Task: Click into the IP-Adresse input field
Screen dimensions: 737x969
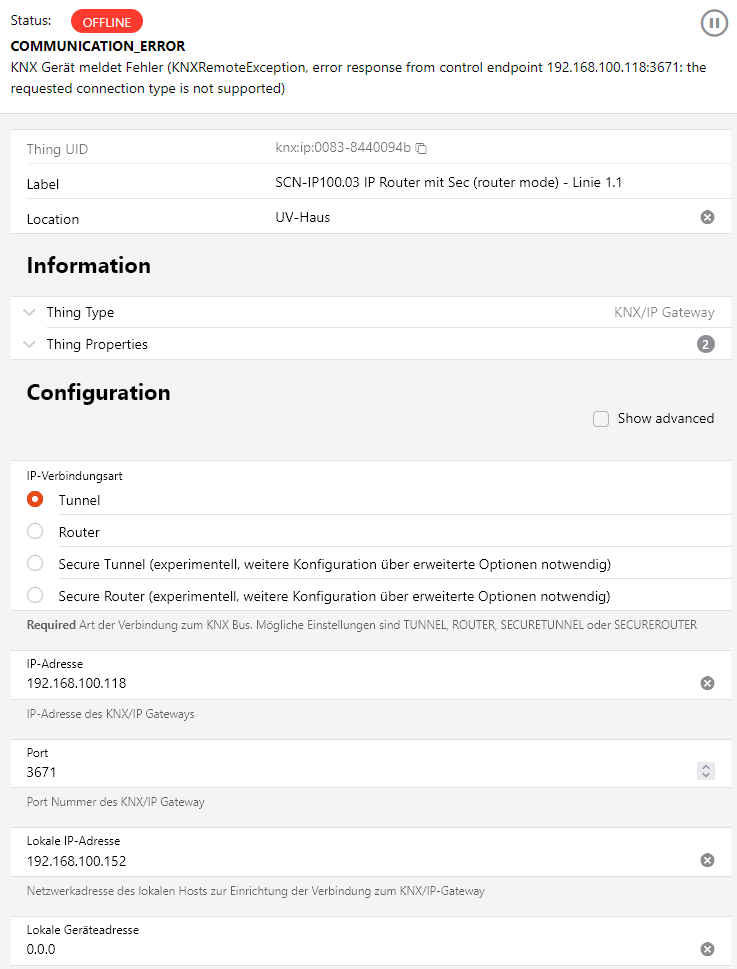Action: tap(350, 683)
